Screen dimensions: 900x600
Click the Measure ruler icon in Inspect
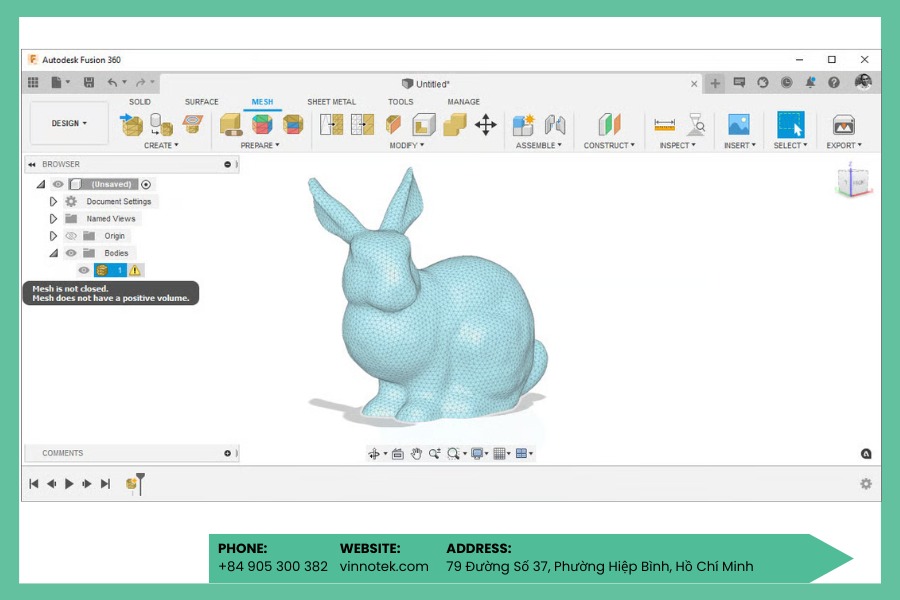[x=664, y=125]
